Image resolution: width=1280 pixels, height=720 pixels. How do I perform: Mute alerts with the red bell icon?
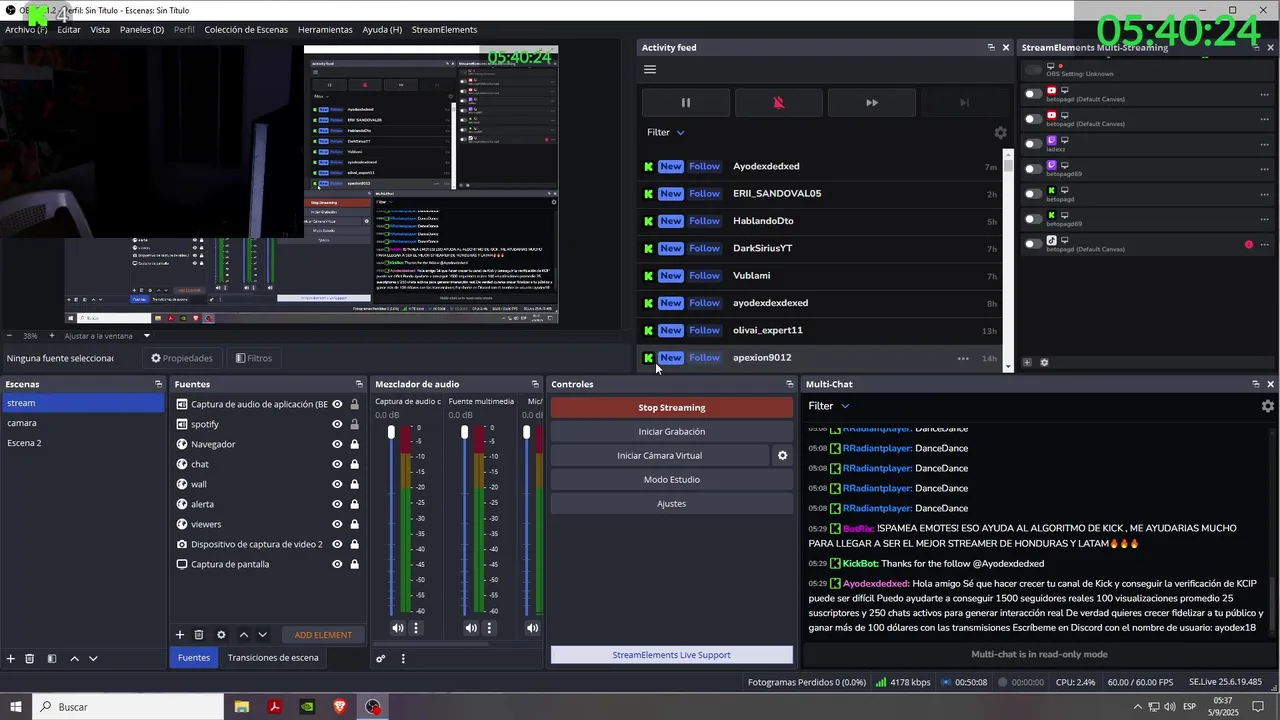tap(779, 102)
